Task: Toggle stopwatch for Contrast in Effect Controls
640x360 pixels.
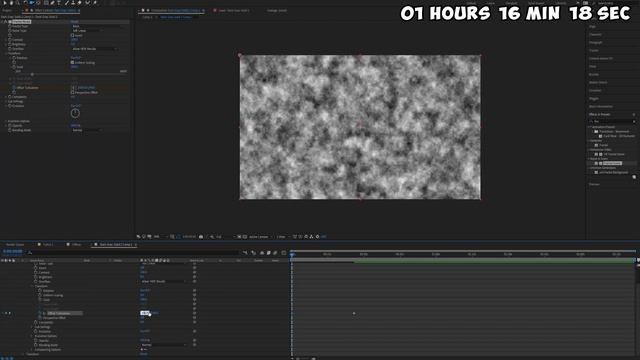Action: [x=10, y=40]
